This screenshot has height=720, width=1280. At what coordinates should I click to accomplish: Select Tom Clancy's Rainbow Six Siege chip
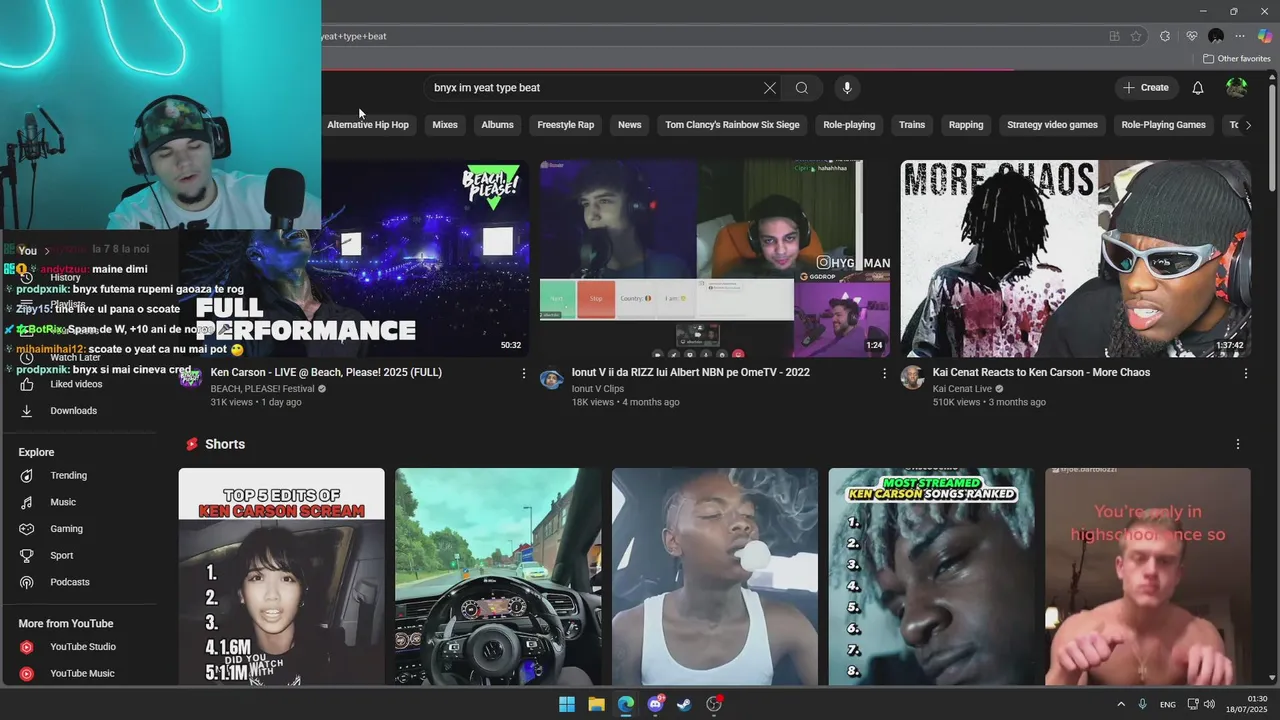coord(732,125)
